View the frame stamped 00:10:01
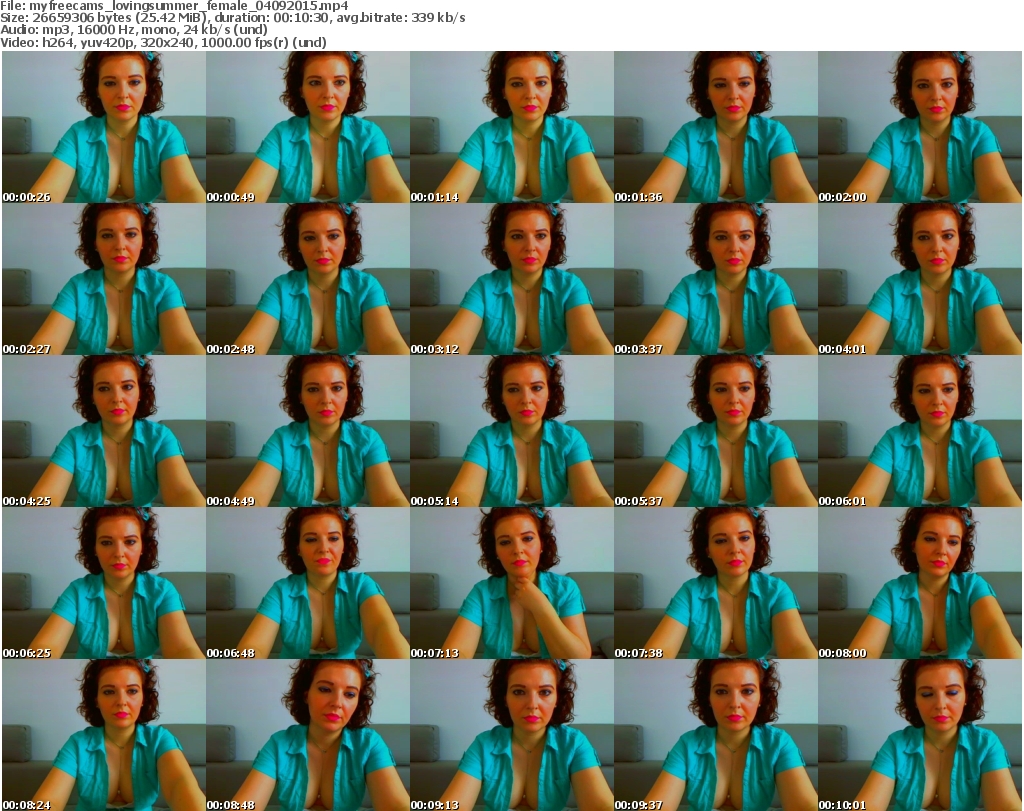 920,735
